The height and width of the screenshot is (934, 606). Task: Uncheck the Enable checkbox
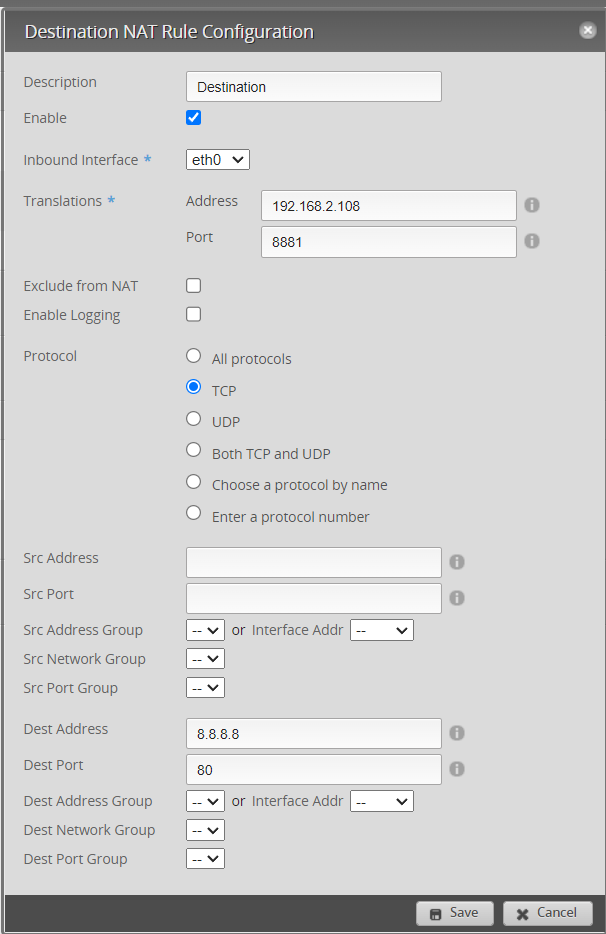194,118
